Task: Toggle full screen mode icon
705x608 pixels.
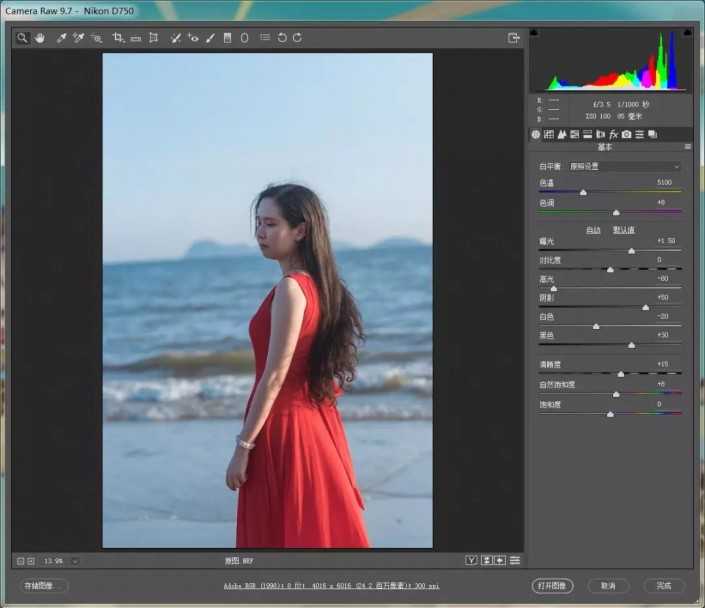Action: pos(514,38)
